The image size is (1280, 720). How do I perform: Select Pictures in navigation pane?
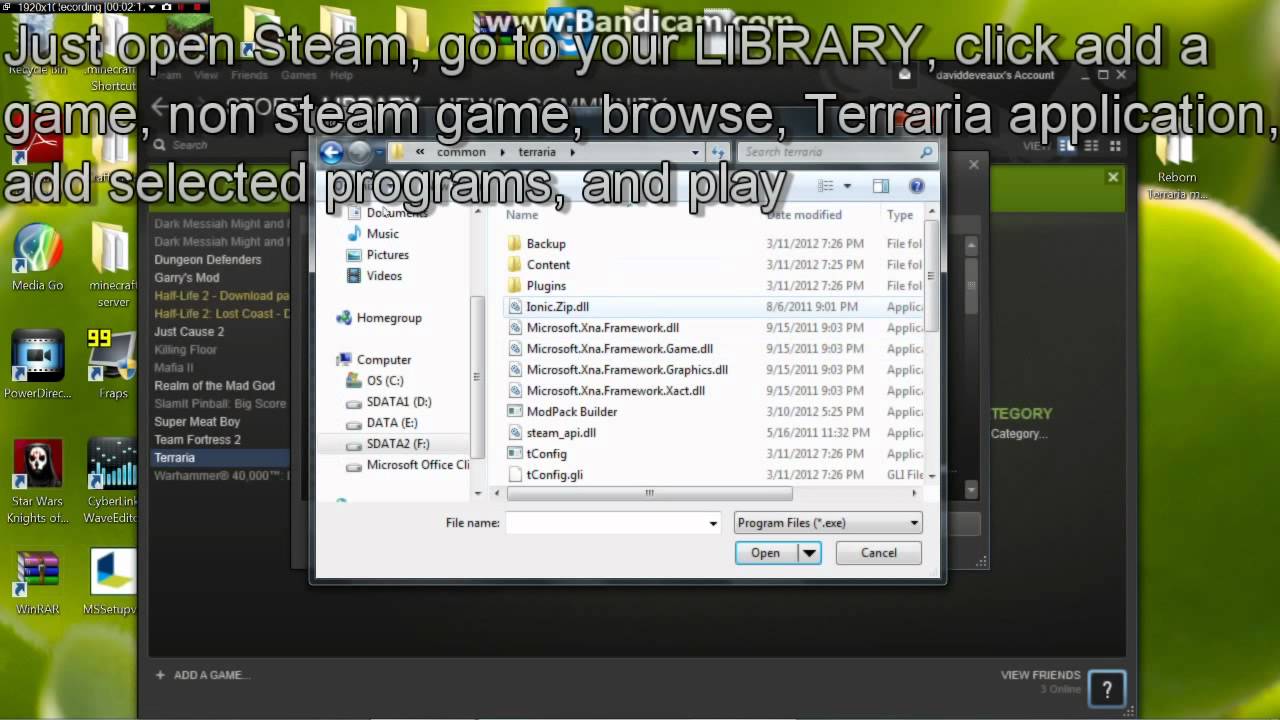point(387,255)
